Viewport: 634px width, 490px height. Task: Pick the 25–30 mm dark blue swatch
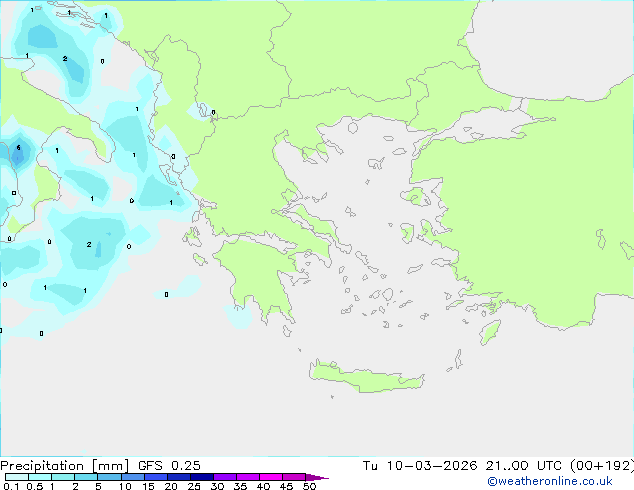(x=201, y=477)
